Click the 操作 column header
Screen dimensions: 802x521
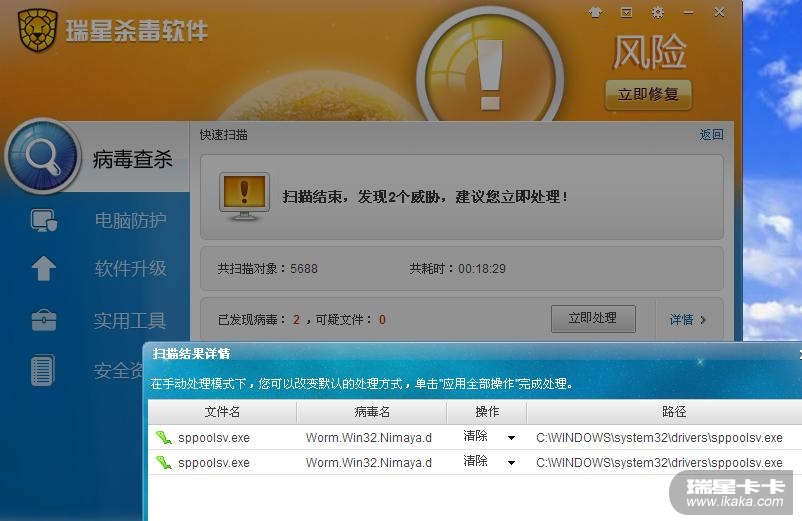point(487,412)
